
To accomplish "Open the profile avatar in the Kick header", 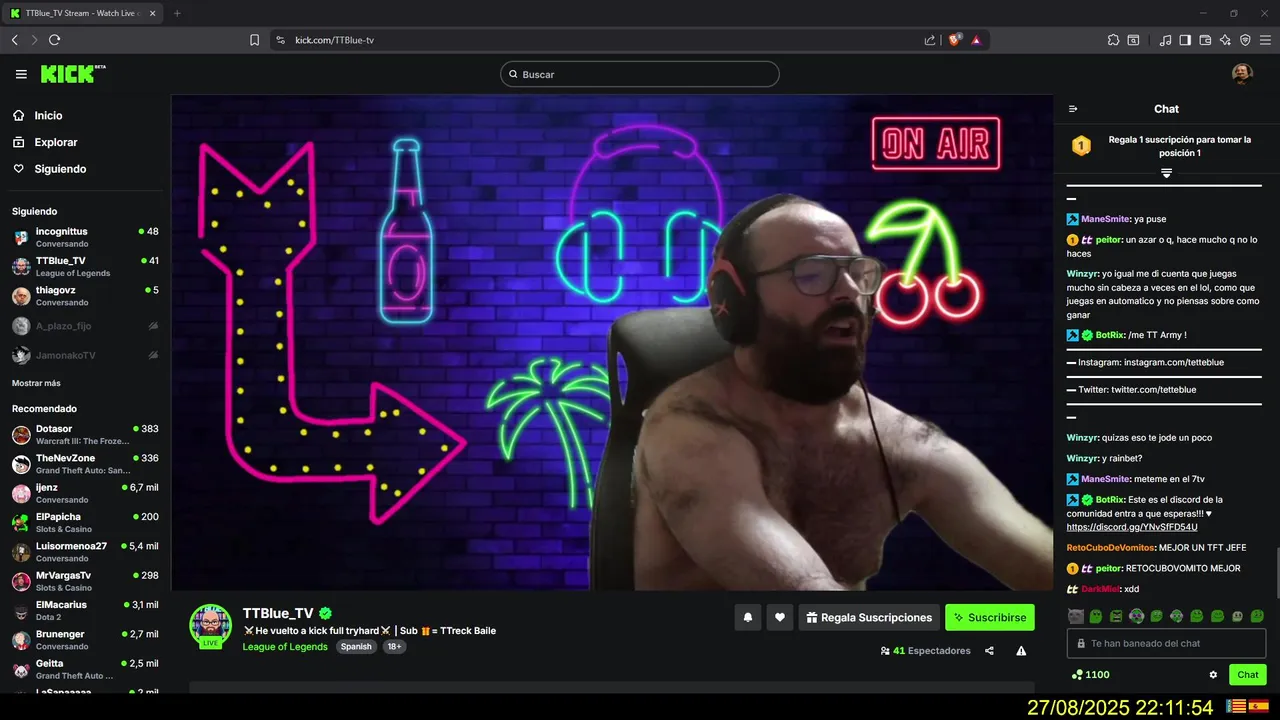I will coord(1242,74).
